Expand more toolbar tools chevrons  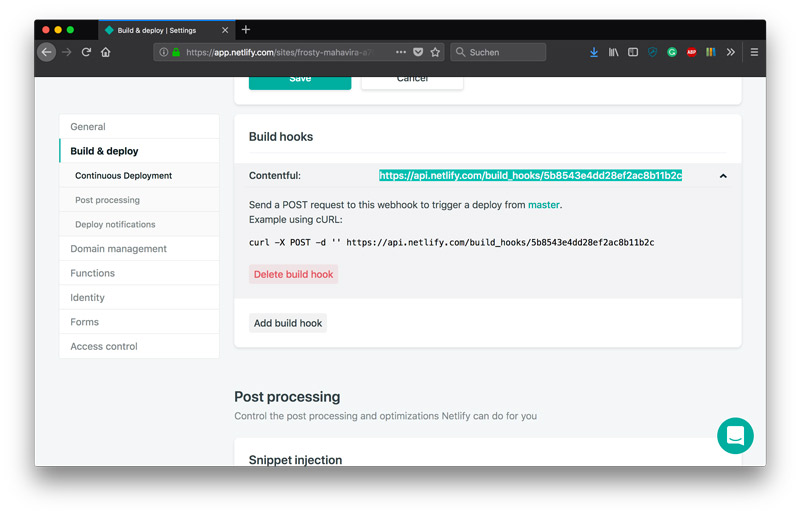pyautogui.click(x=731, y=52)
